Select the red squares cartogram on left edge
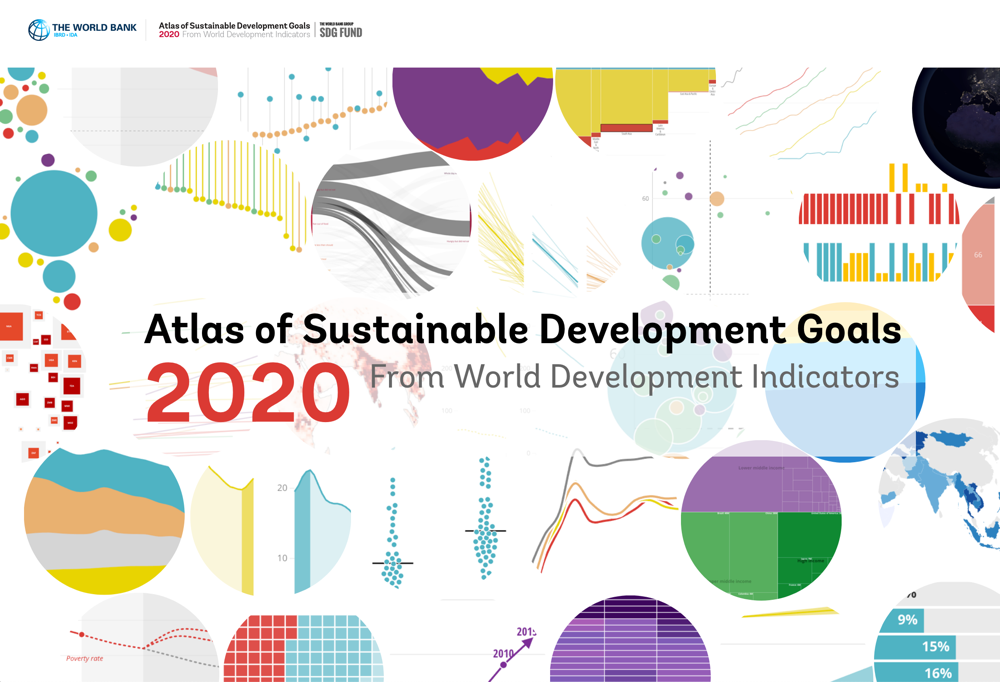The height and width of the screenshot is (682, 1000). point(40,370)
